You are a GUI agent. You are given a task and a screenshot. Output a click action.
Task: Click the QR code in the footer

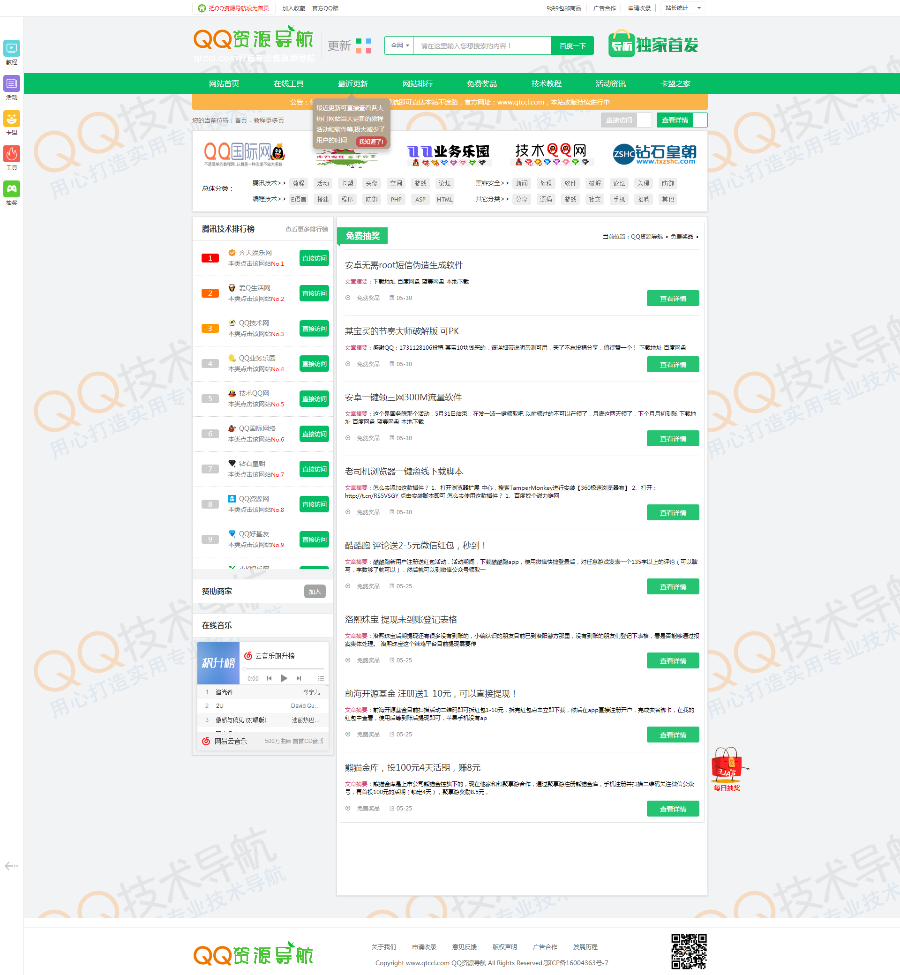coord(689,951)
